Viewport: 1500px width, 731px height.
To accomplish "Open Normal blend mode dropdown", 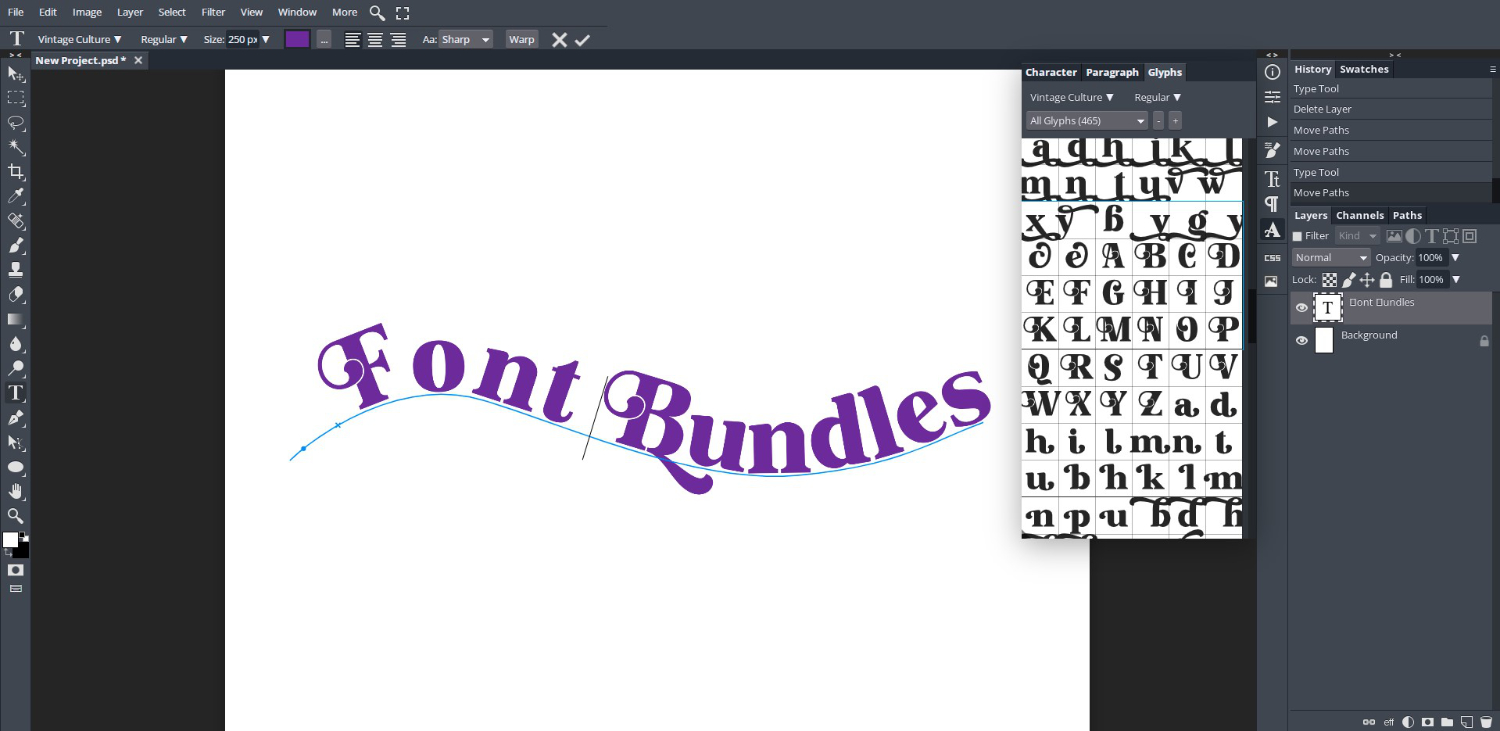I will [1331, 258].
